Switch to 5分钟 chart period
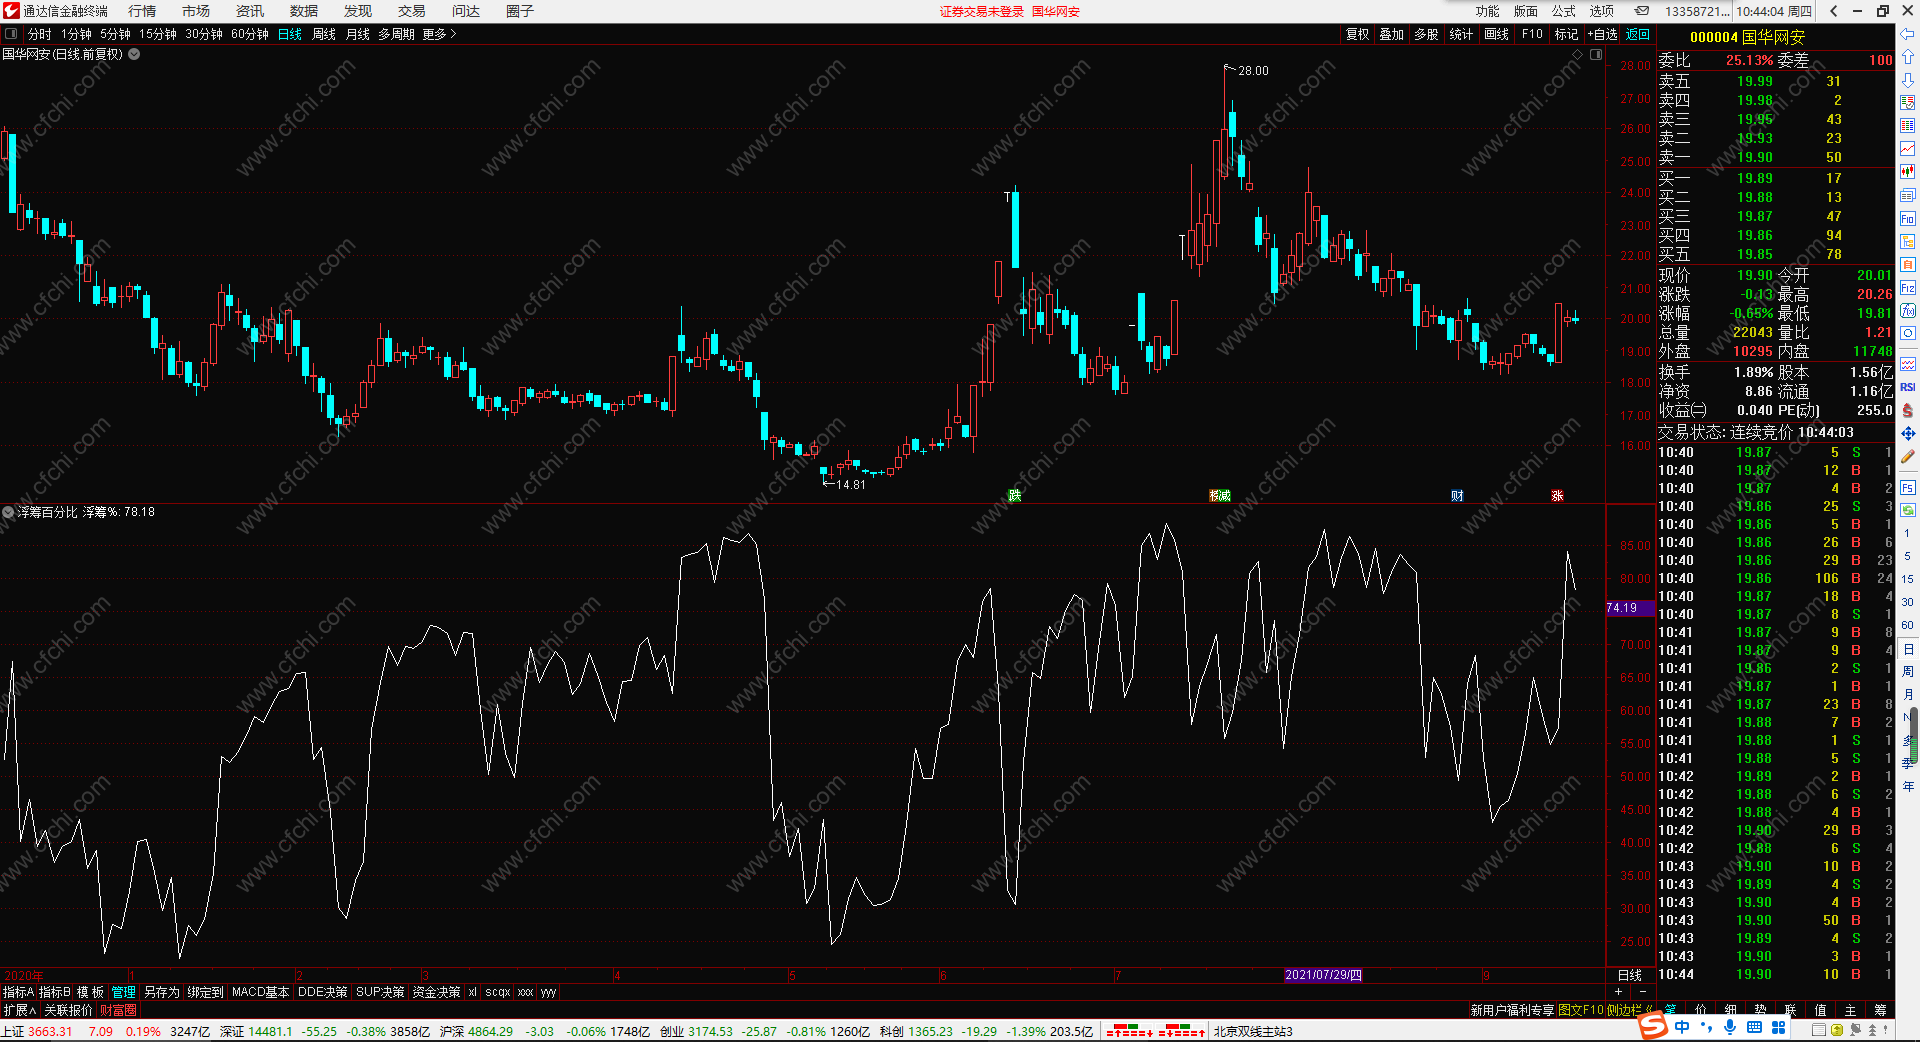 pyautogui.click(x=115, y=34)
